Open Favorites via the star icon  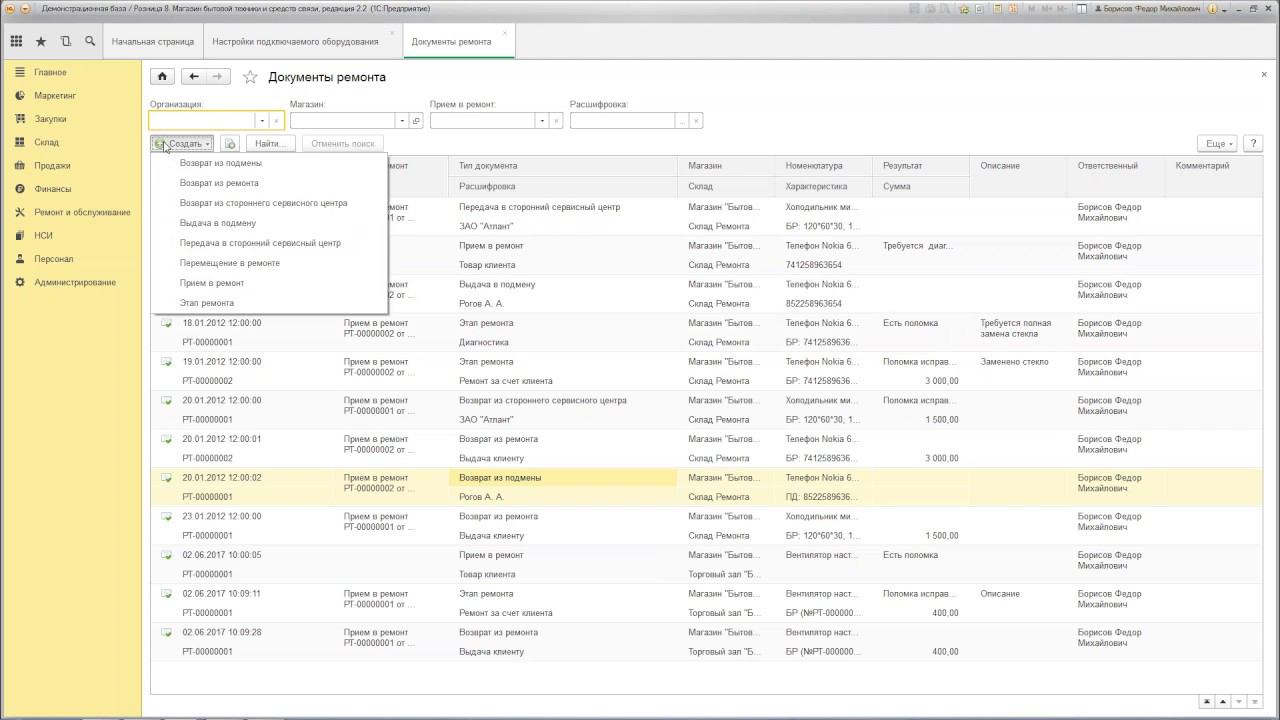(41, 42)
